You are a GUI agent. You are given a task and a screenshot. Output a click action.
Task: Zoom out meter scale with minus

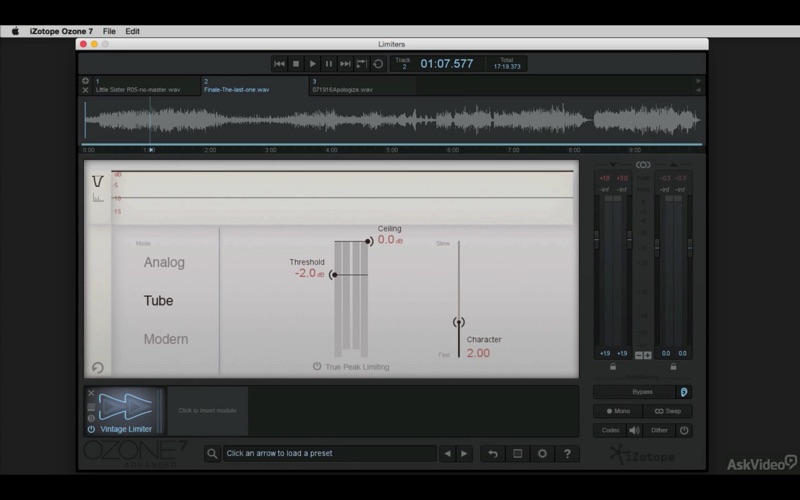click(x=639, y=355)
